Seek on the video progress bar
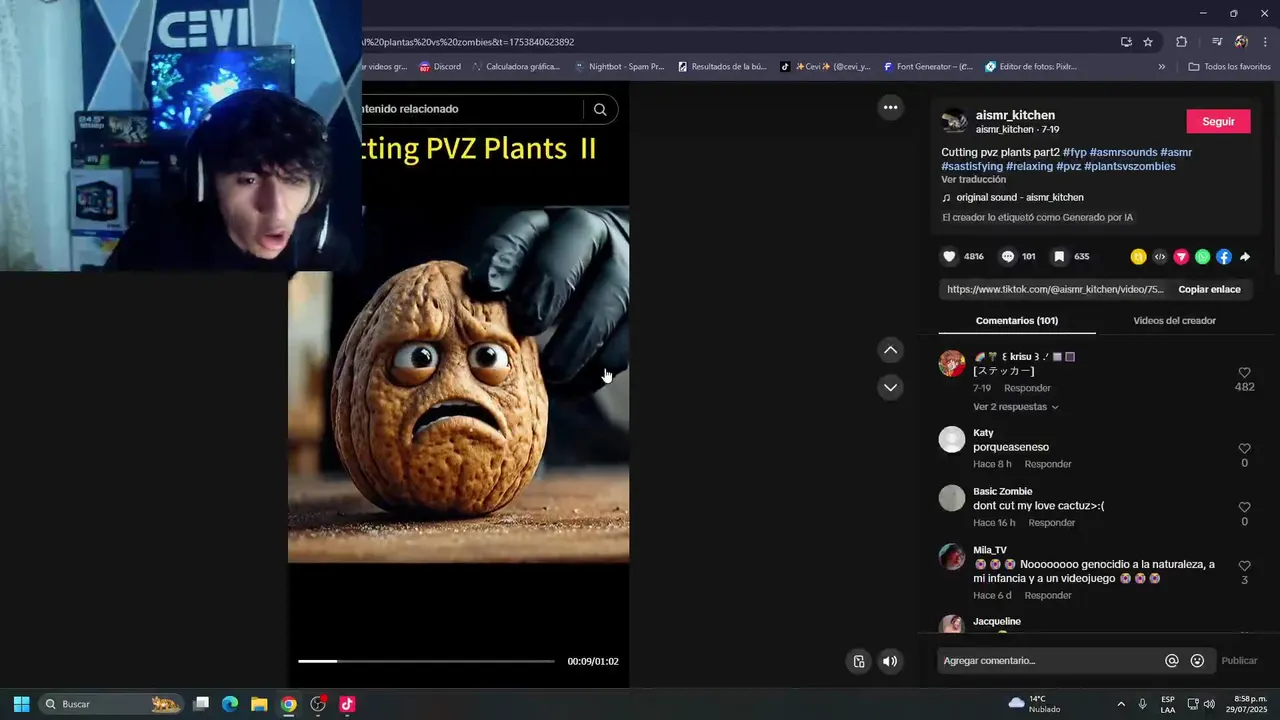This screenshot has width=1280, height=720. [426, 661]
